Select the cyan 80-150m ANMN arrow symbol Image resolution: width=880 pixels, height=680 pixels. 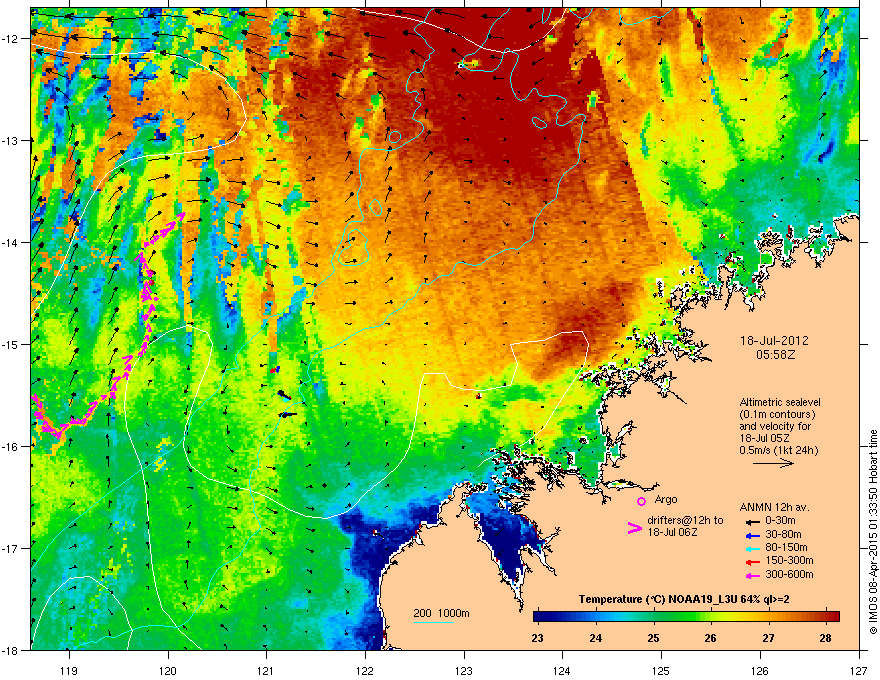[x=753, y=548]
